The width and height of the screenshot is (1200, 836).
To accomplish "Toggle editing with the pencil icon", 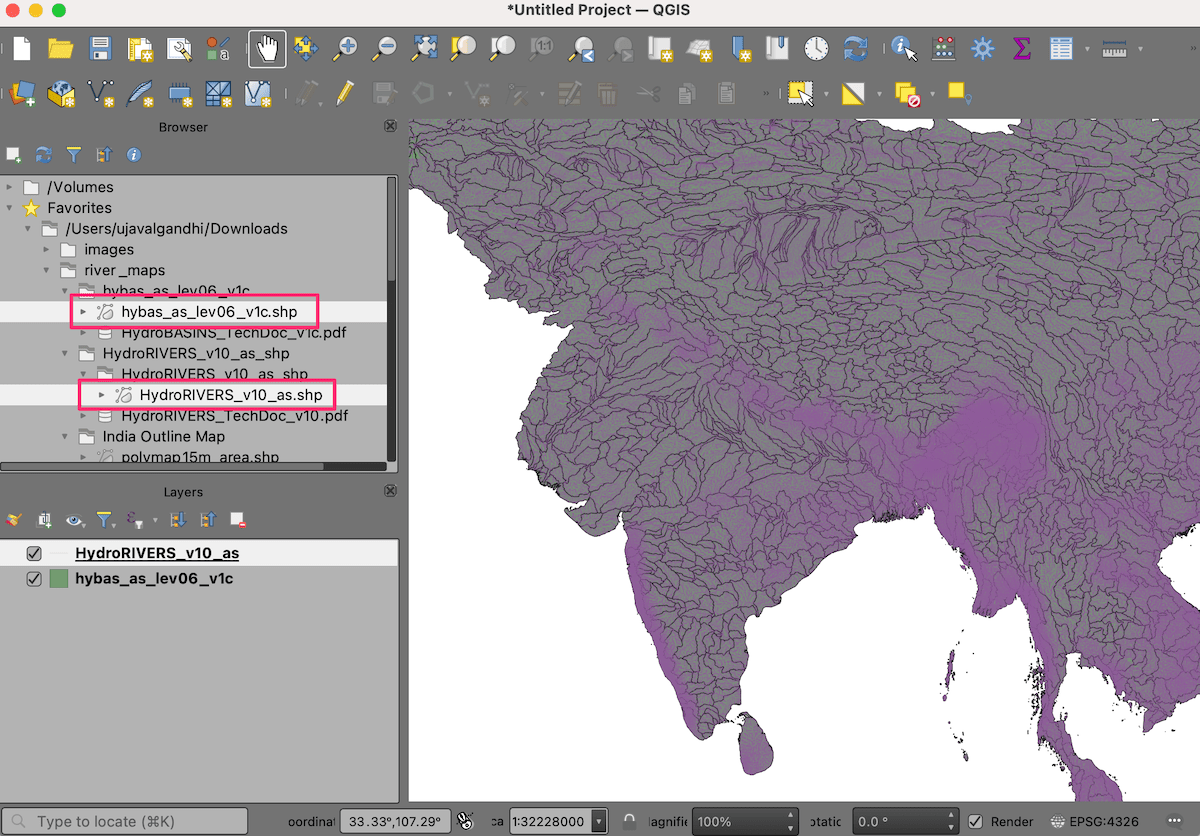I will tap(345, 93).
